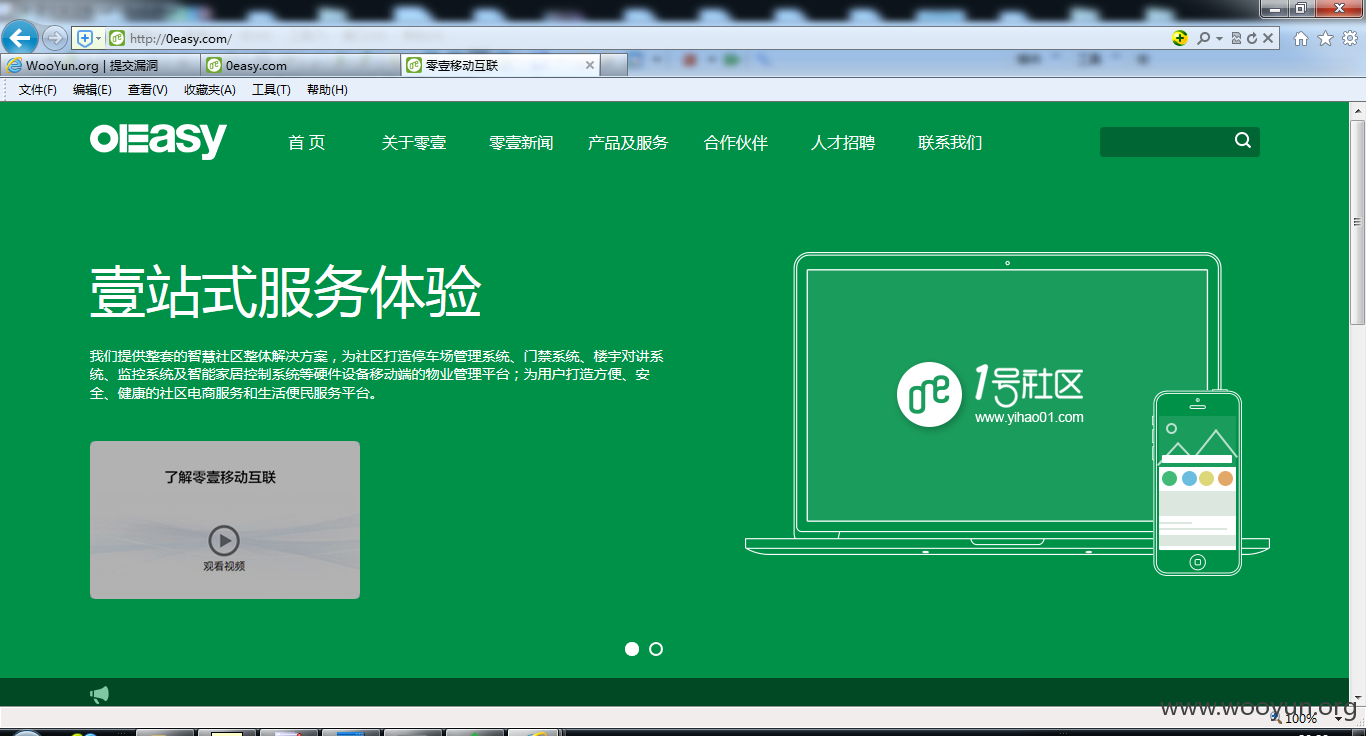
Task: Open the Tools gear icon
Action: [1349, 38]
